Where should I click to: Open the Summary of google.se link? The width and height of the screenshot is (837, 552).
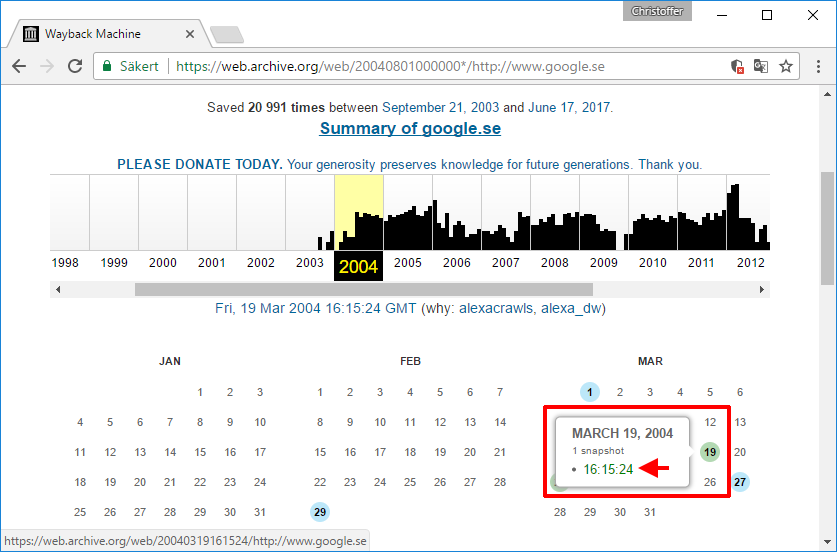point(410,129)
